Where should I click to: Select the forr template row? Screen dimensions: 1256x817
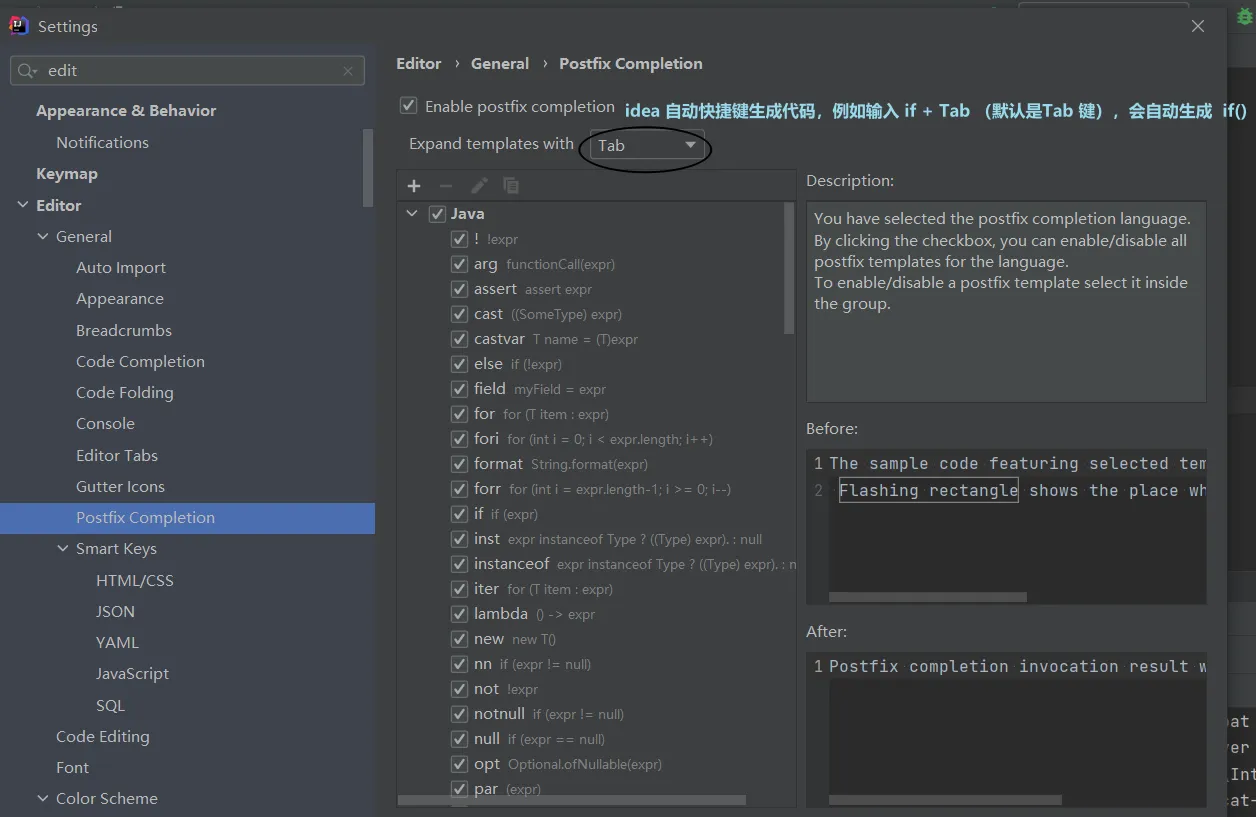pyautogui.click(x=596, y=489)
